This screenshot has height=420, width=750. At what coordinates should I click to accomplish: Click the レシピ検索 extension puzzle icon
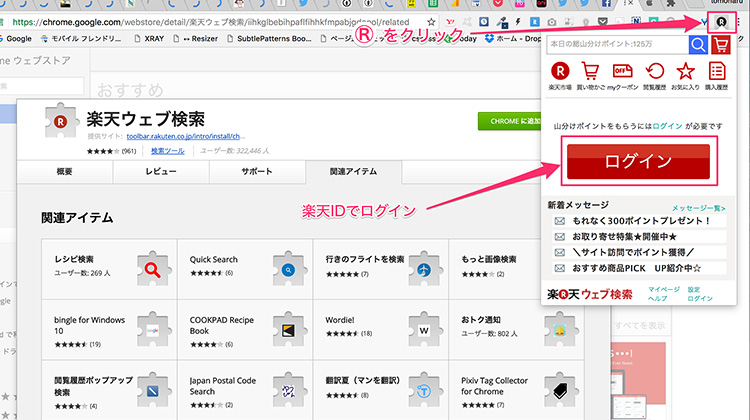pyautogui.click(x=153, y=269)
